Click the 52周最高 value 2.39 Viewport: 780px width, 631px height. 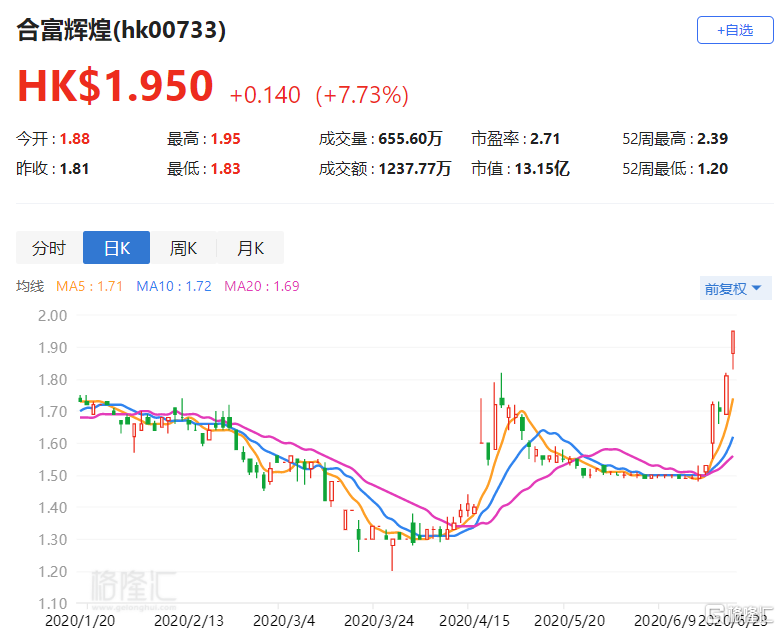(x=712, y=139)
